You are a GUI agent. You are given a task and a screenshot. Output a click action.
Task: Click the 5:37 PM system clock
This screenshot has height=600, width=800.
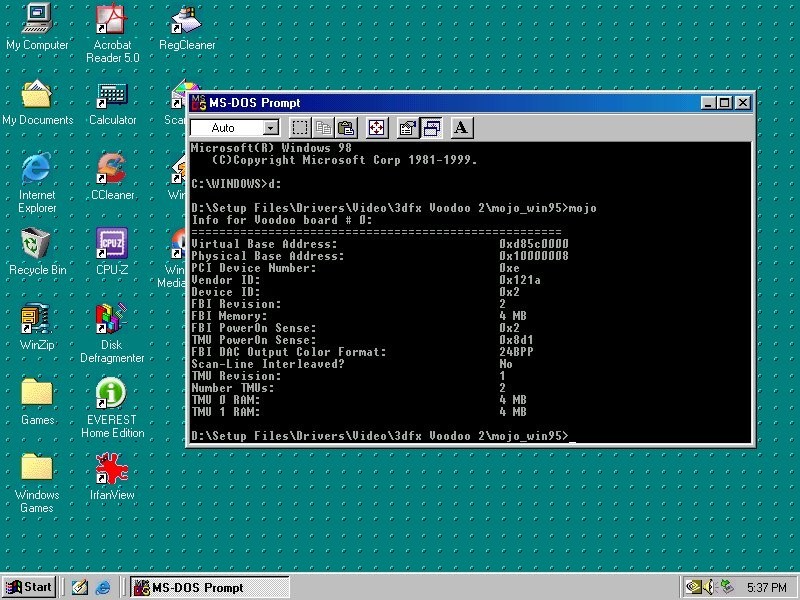click(765, 587)
